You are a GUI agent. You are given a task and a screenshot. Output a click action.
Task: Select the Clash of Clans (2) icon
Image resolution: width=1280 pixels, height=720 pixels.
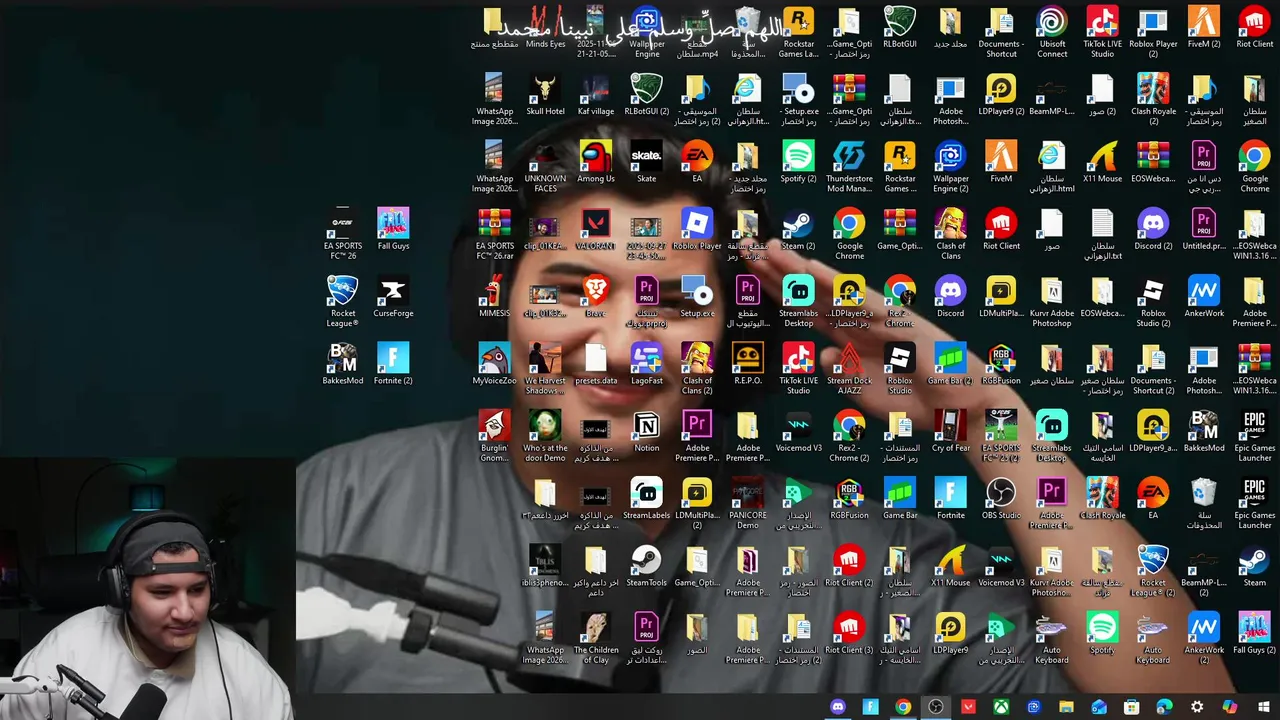(x=697, y=369)
